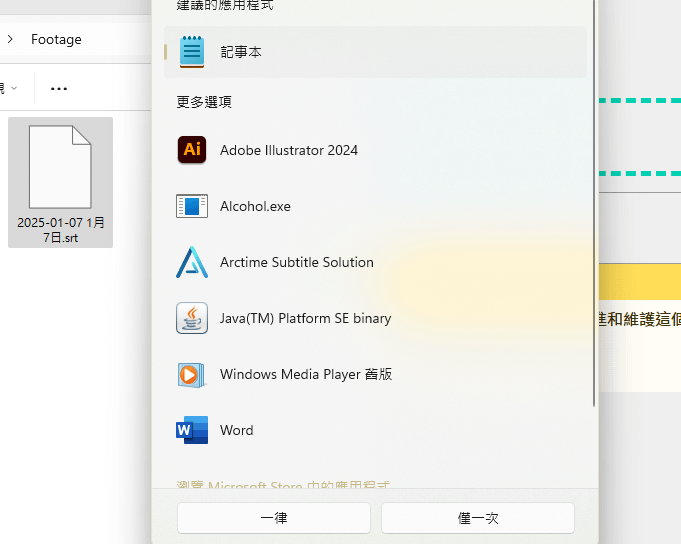Click the app list vertical scrollbar

[594, 200]
